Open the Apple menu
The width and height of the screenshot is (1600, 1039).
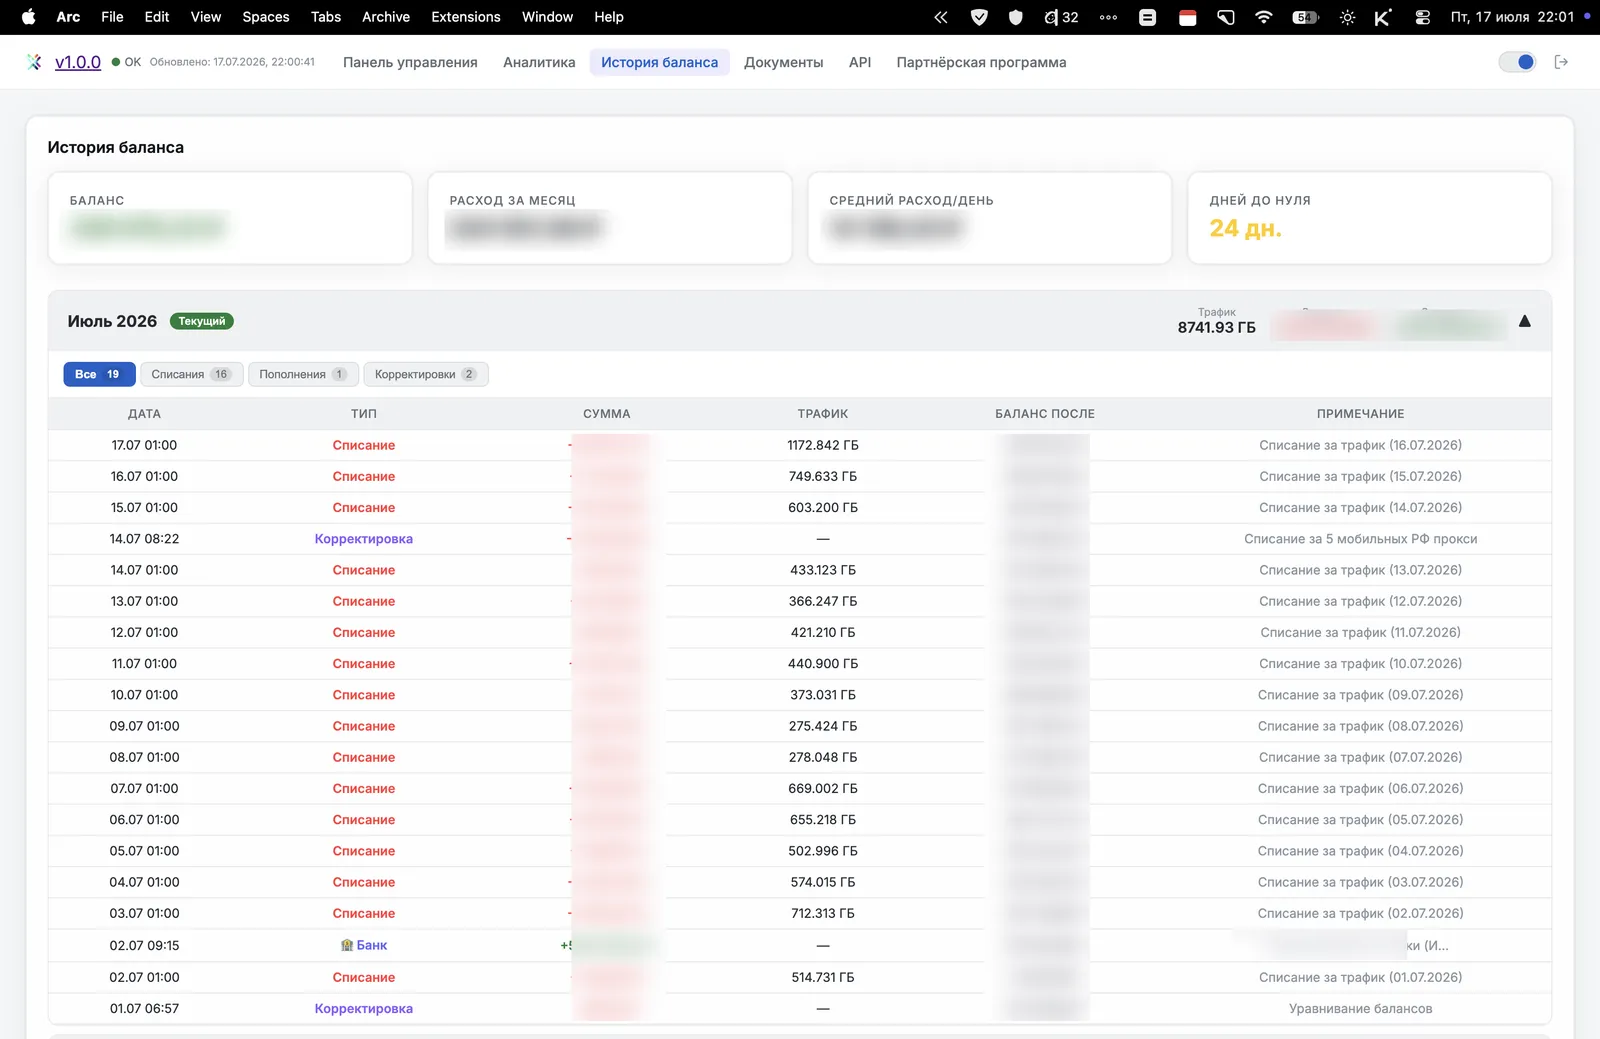28,17
